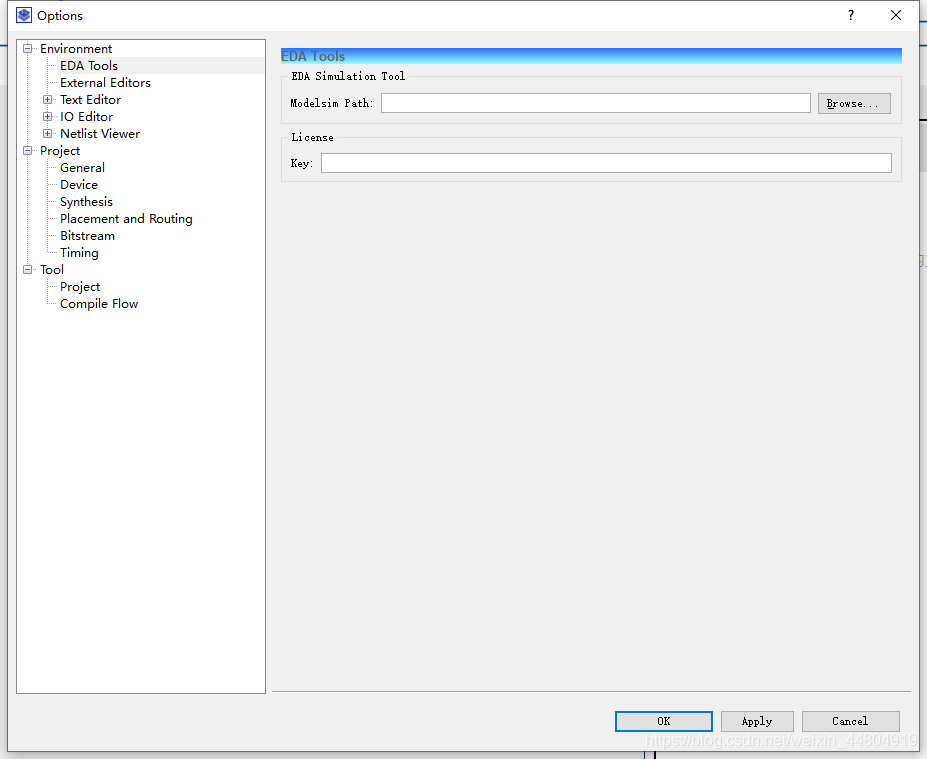Select Project under the Tool node
This screenshot has width=927, height=759.
point(80,287)
